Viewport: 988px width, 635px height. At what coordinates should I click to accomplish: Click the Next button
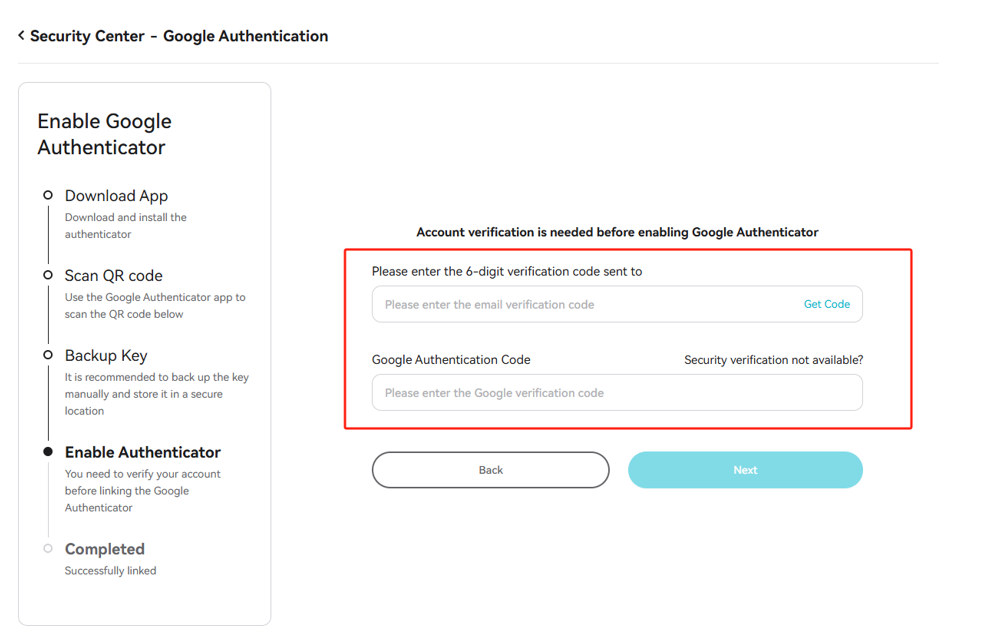pos(745,470)
